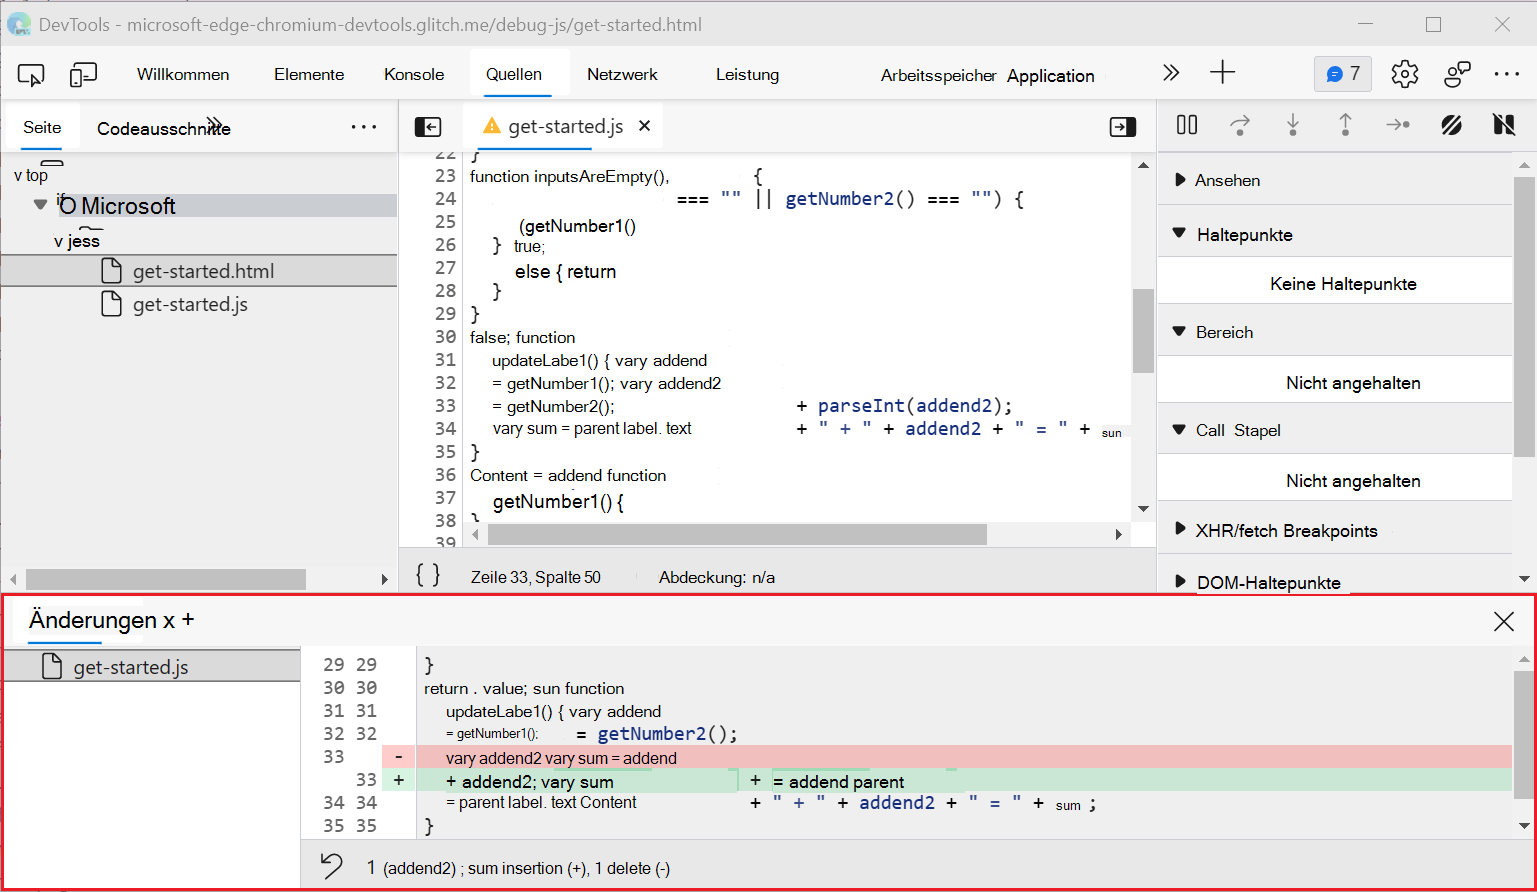Viewport: 1537px width, 892px height.
Task: Hide the navigator sidebar pane
Action: point(428,127)
